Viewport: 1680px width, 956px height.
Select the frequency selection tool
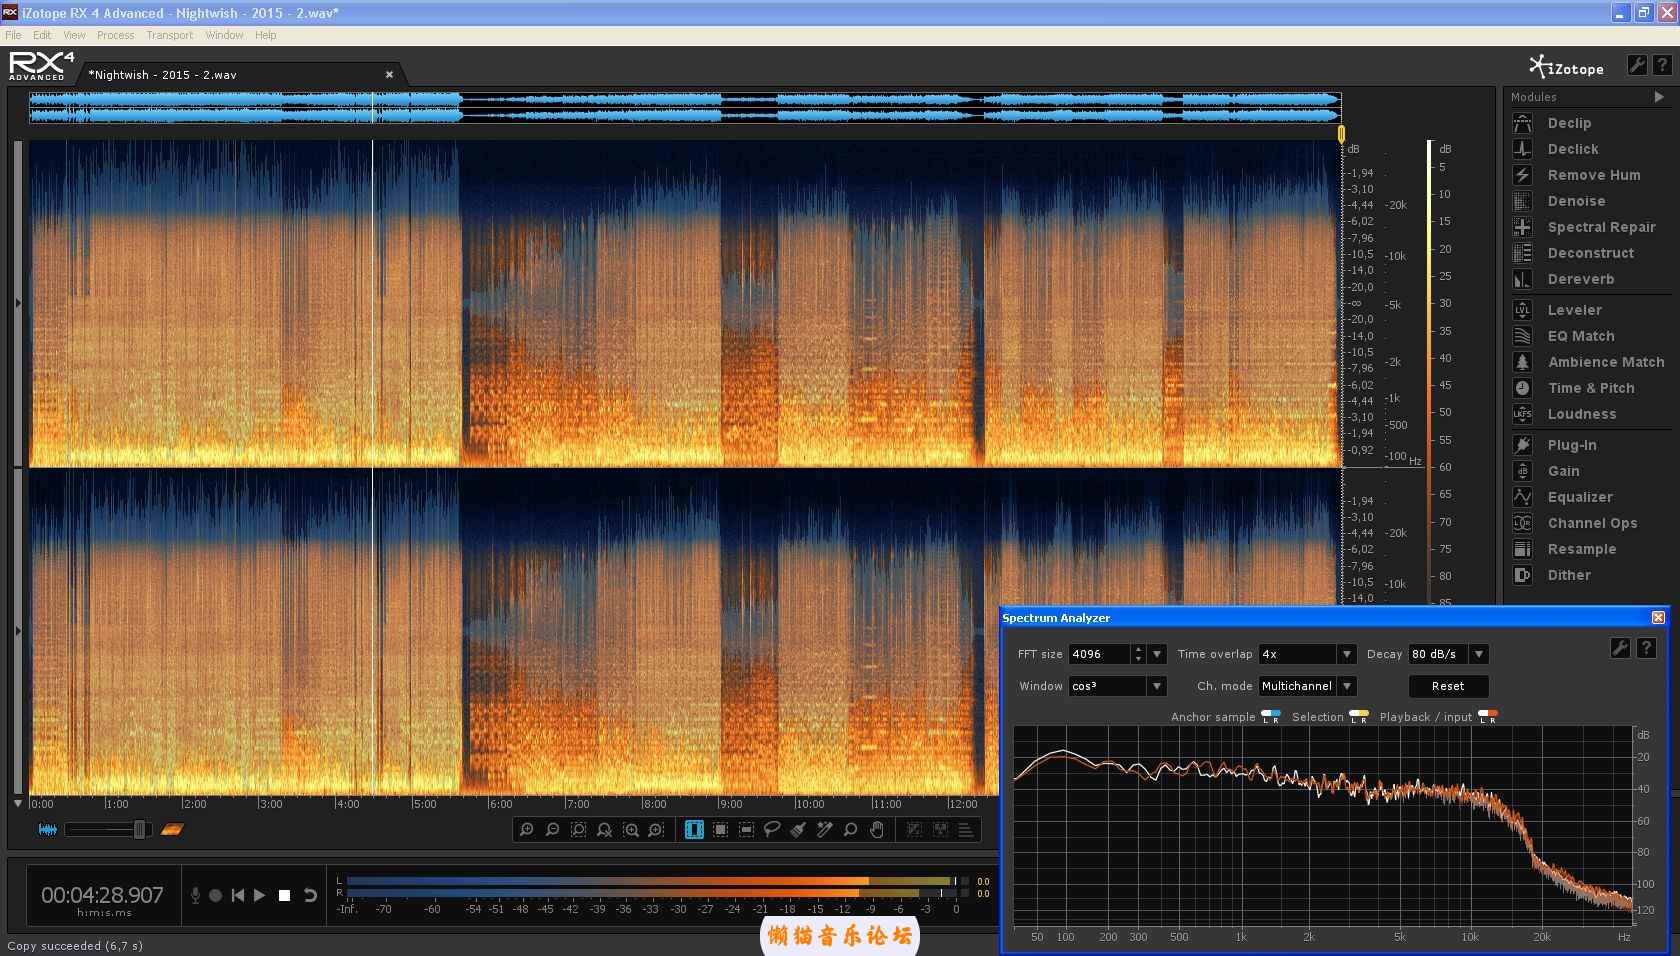click(746, 830)
